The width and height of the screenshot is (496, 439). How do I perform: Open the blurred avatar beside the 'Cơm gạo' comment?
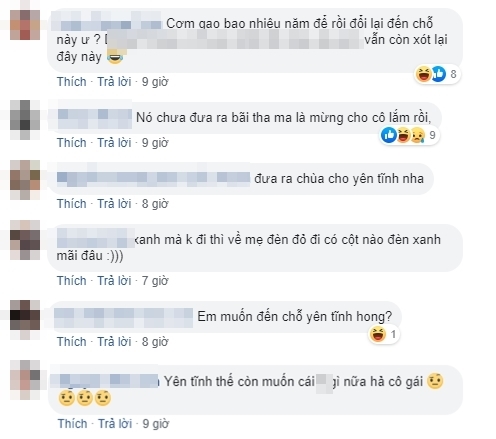pos(25,25)
